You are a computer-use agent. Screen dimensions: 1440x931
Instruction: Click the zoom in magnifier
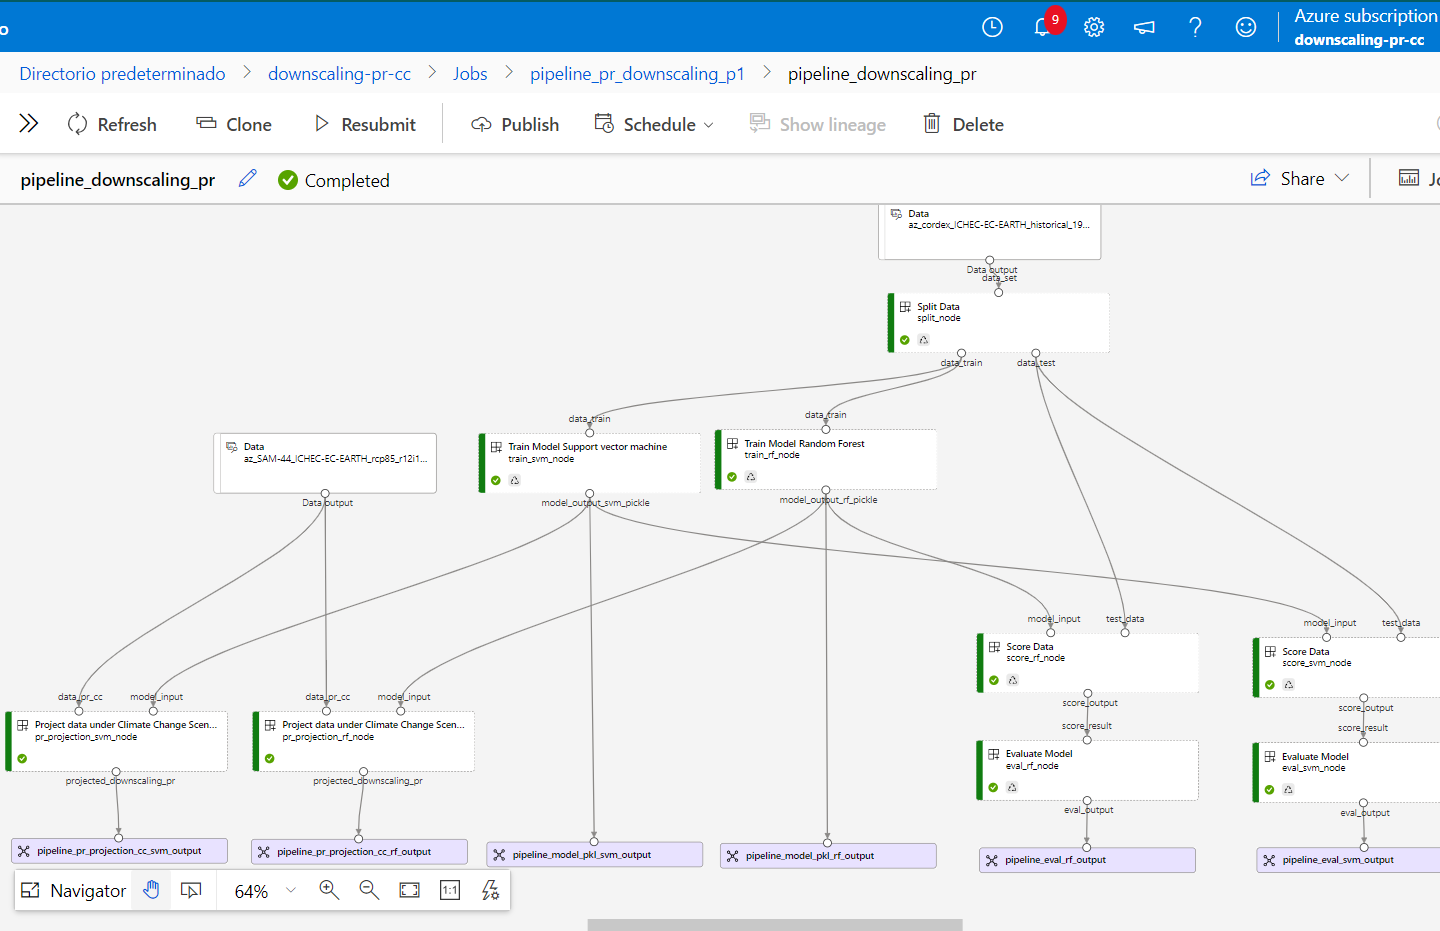(x=329, y=890)
